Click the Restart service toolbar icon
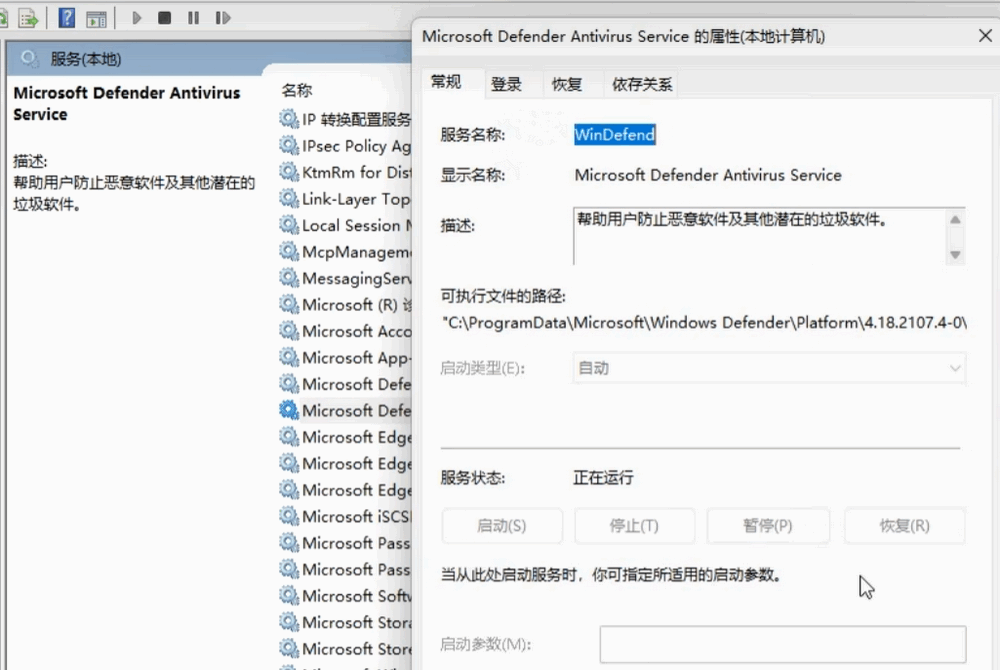The height and width of the screenshot is (670, 1000). 223,18
